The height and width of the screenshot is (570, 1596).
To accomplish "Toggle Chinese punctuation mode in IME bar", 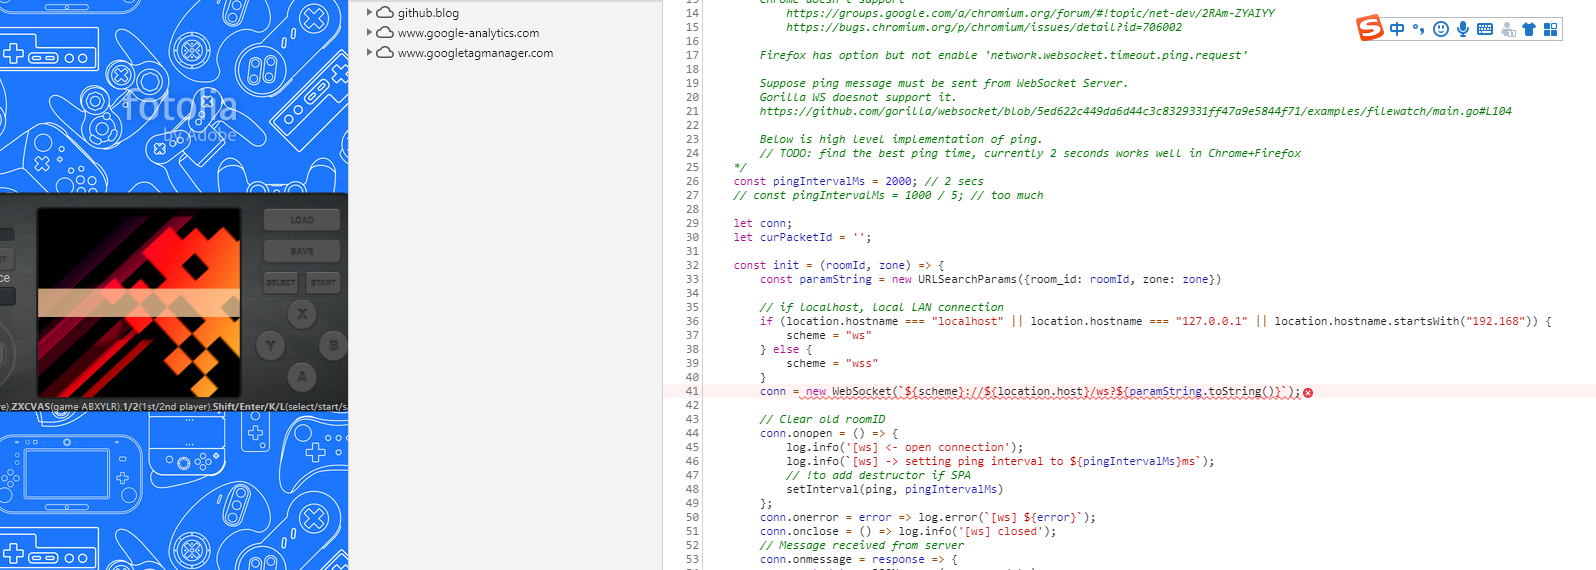I will 1418,29.
